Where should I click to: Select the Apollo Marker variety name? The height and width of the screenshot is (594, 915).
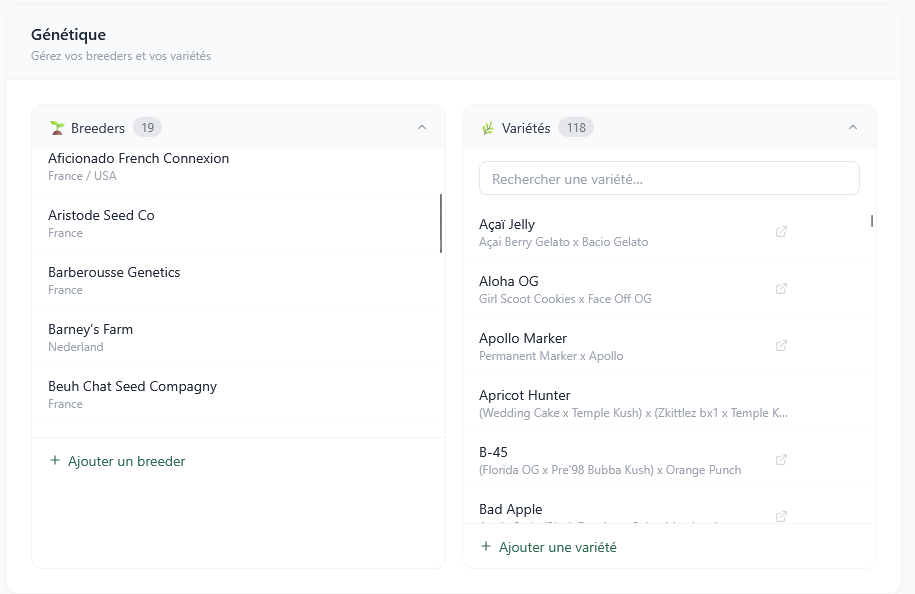point(523,338)
